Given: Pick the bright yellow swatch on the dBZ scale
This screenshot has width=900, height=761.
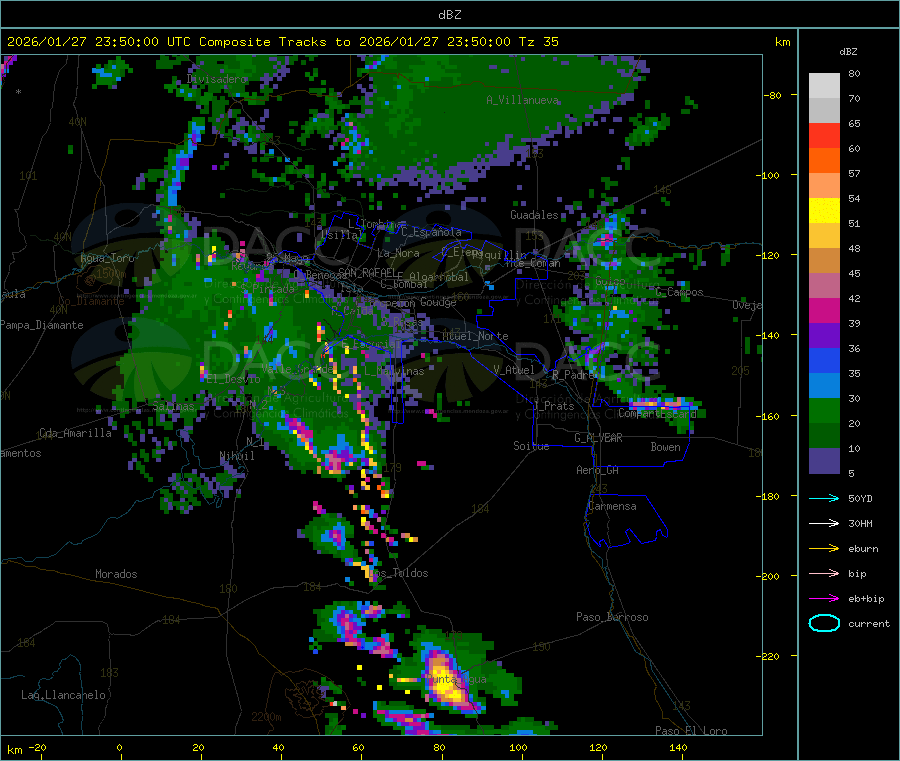Looking at the screenshot, I should 824,211.
